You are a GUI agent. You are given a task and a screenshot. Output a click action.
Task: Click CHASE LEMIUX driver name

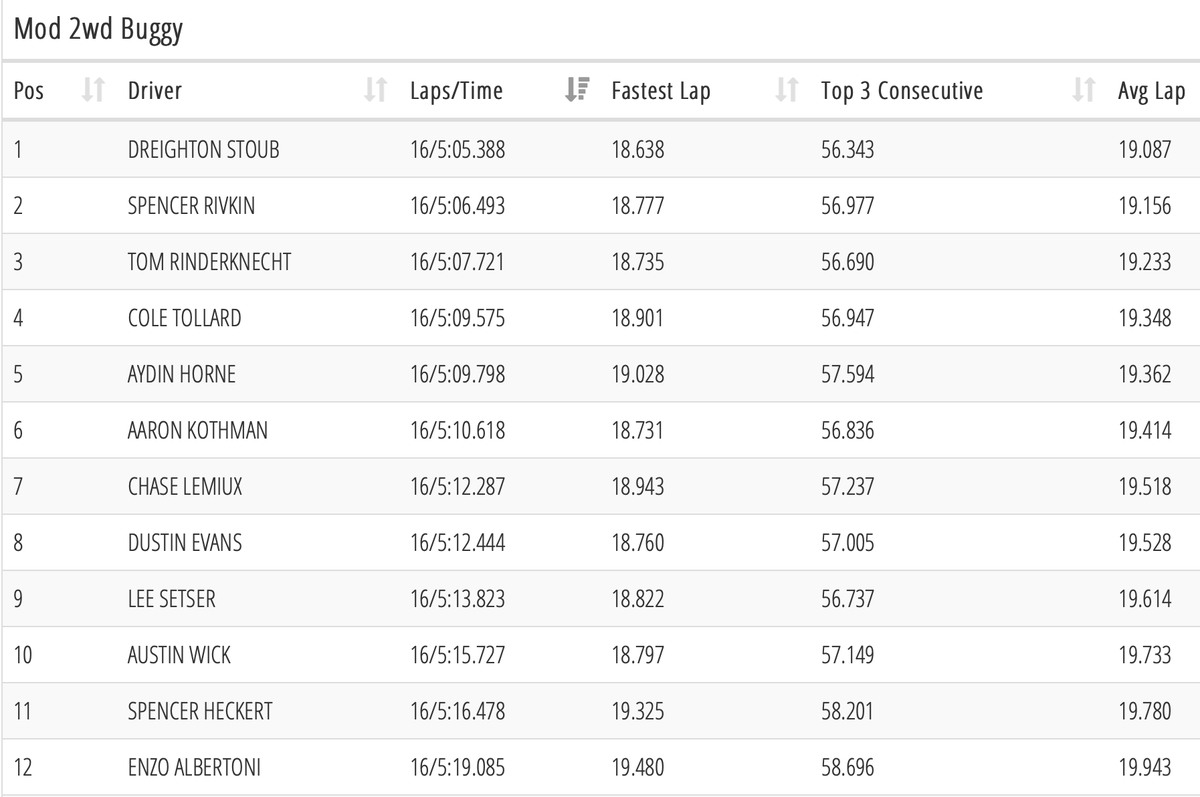tap(185, 487)
